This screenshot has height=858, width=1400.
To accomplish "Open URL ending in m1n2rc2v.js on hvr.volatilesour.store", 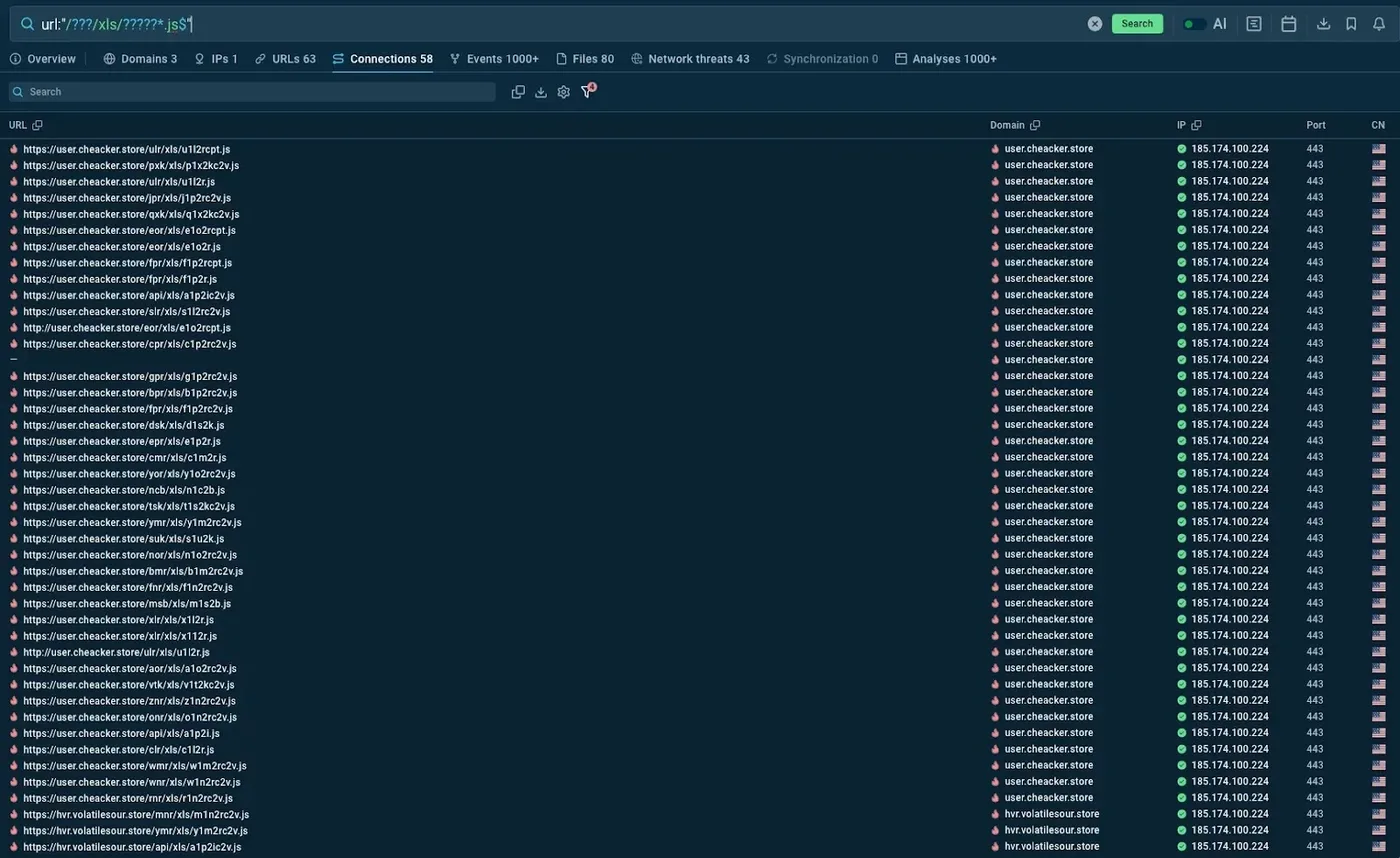I will pyautogui.click(x=136, y=815).
